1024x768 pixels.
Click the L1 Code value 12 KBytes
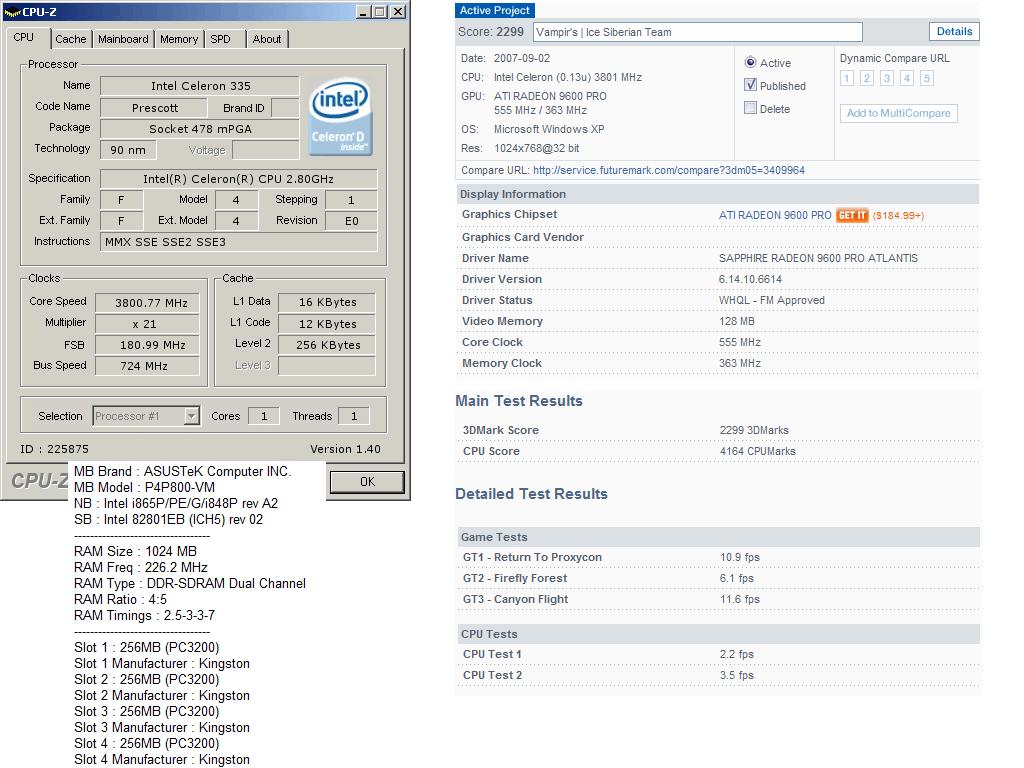[x=327, y=323]
